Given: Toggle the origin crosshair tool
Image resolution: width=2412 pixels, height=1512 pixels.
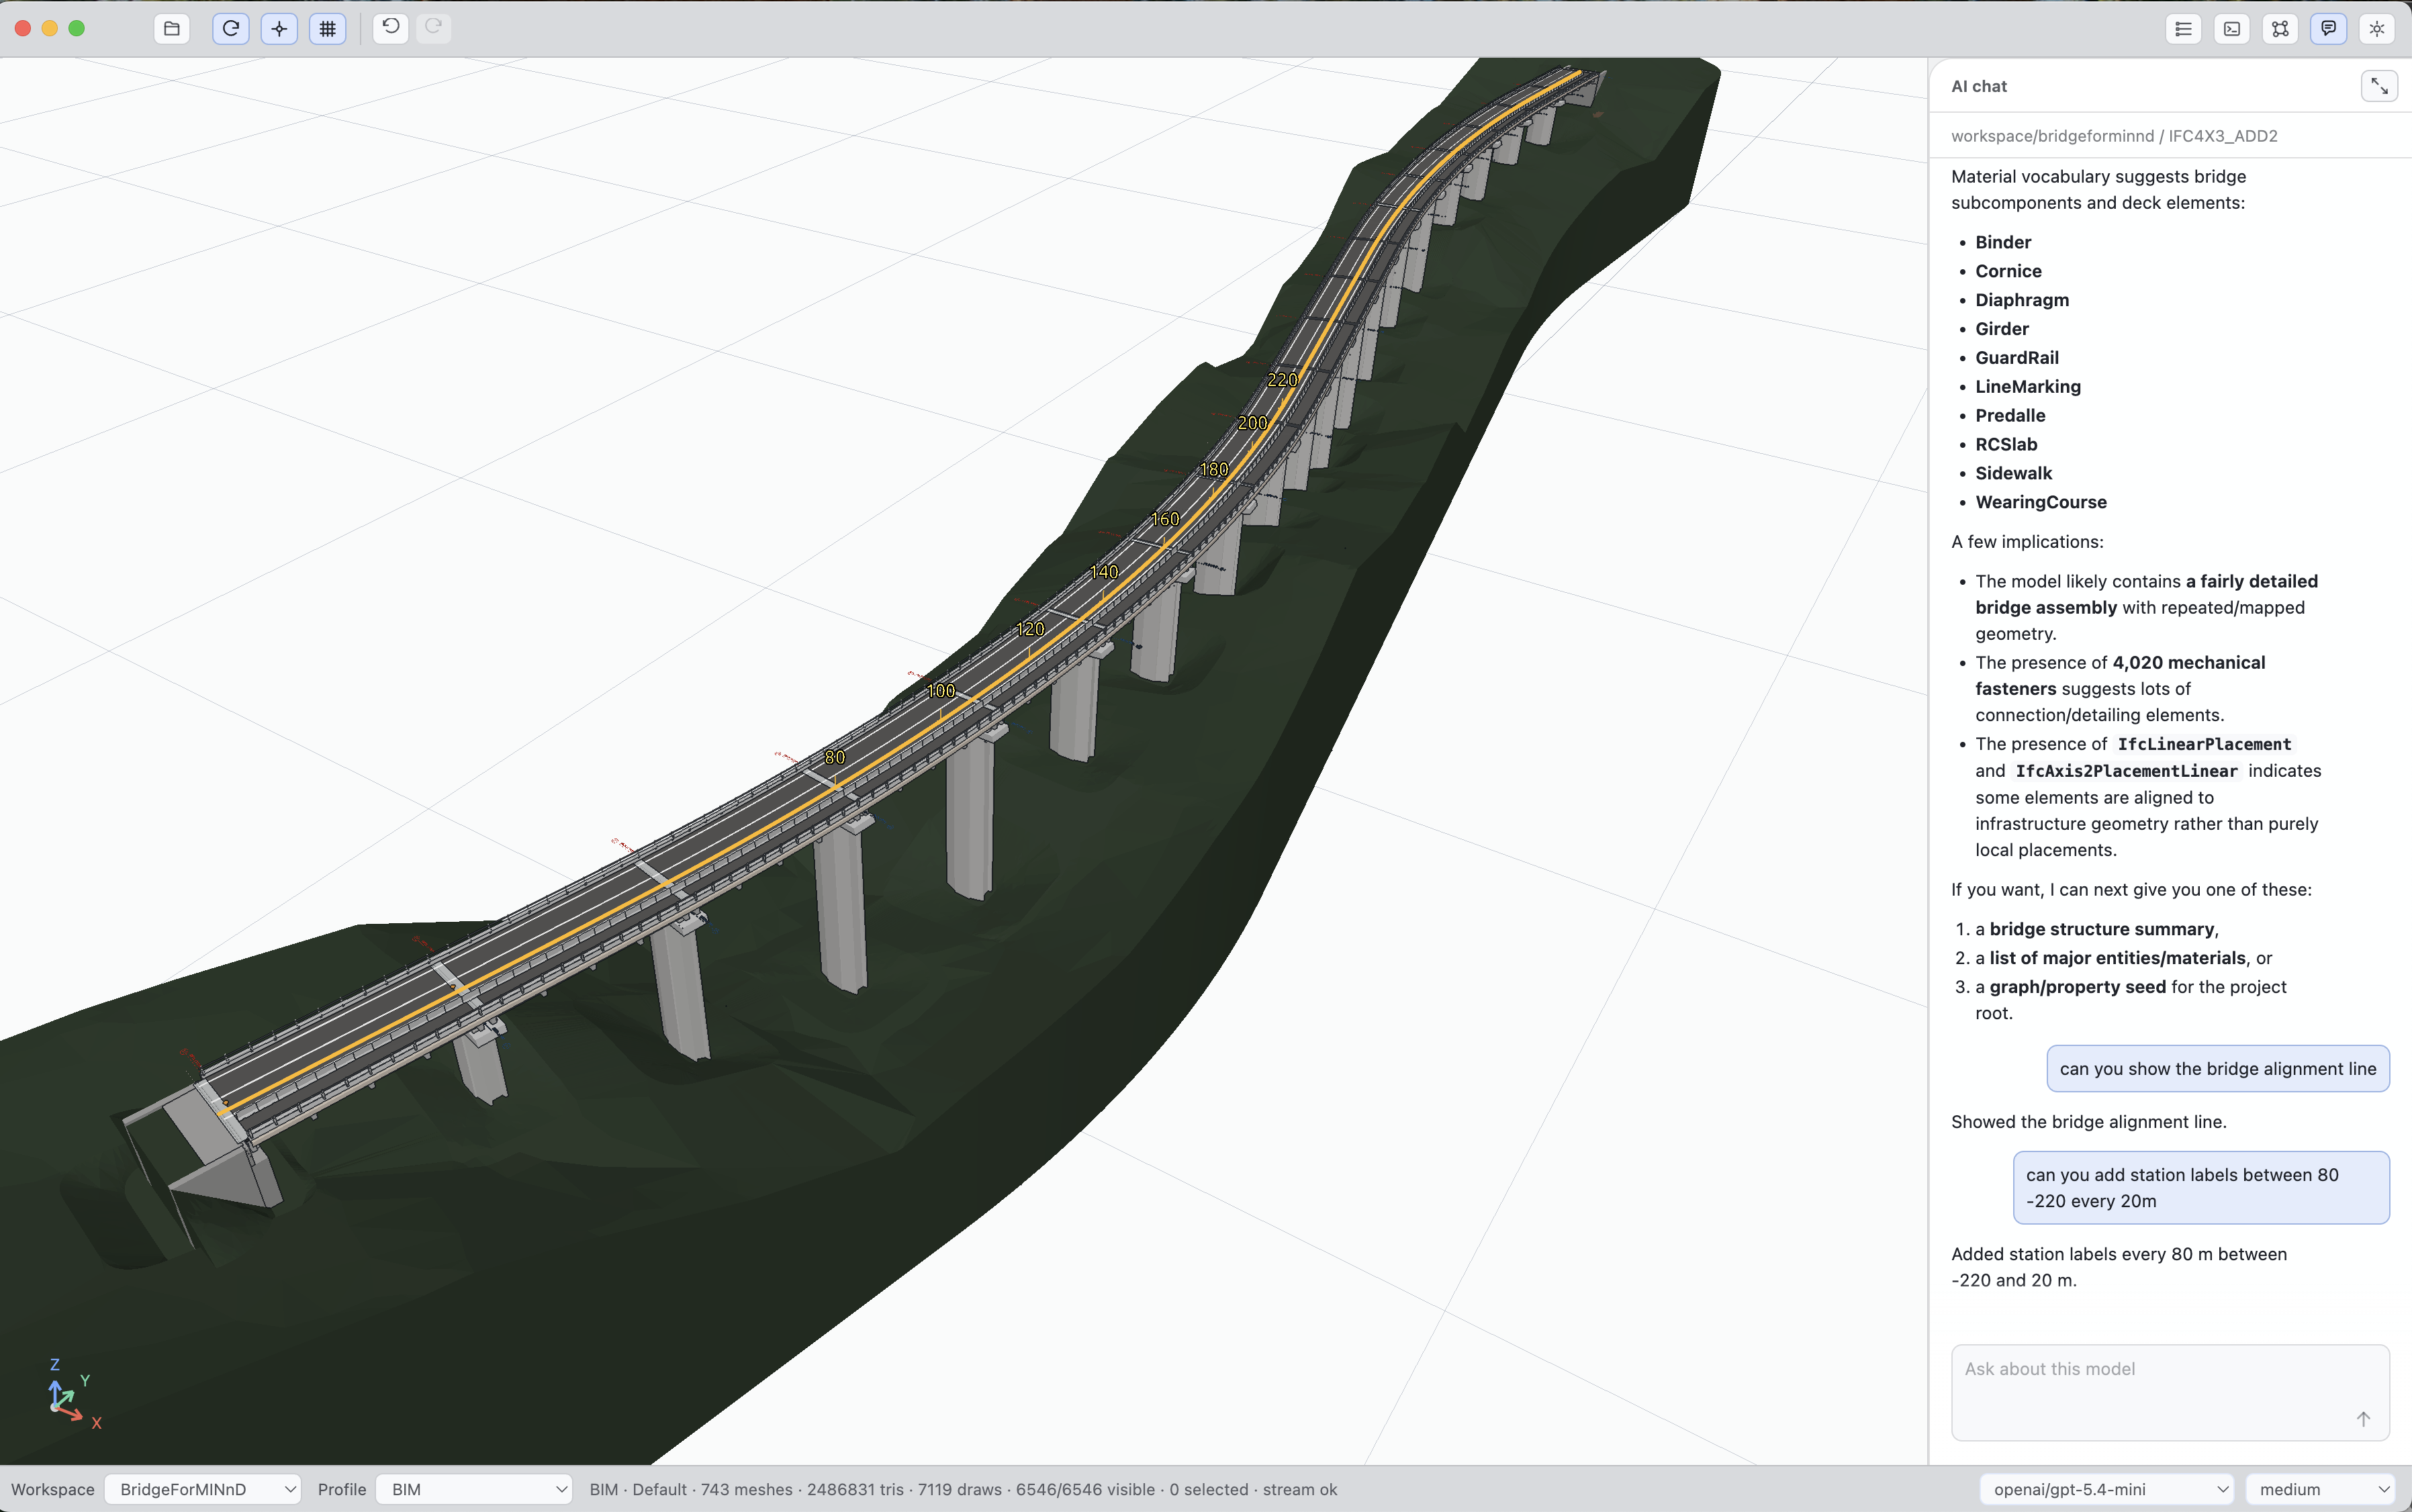Looking at the screenshot, I should tap(279, 28).
